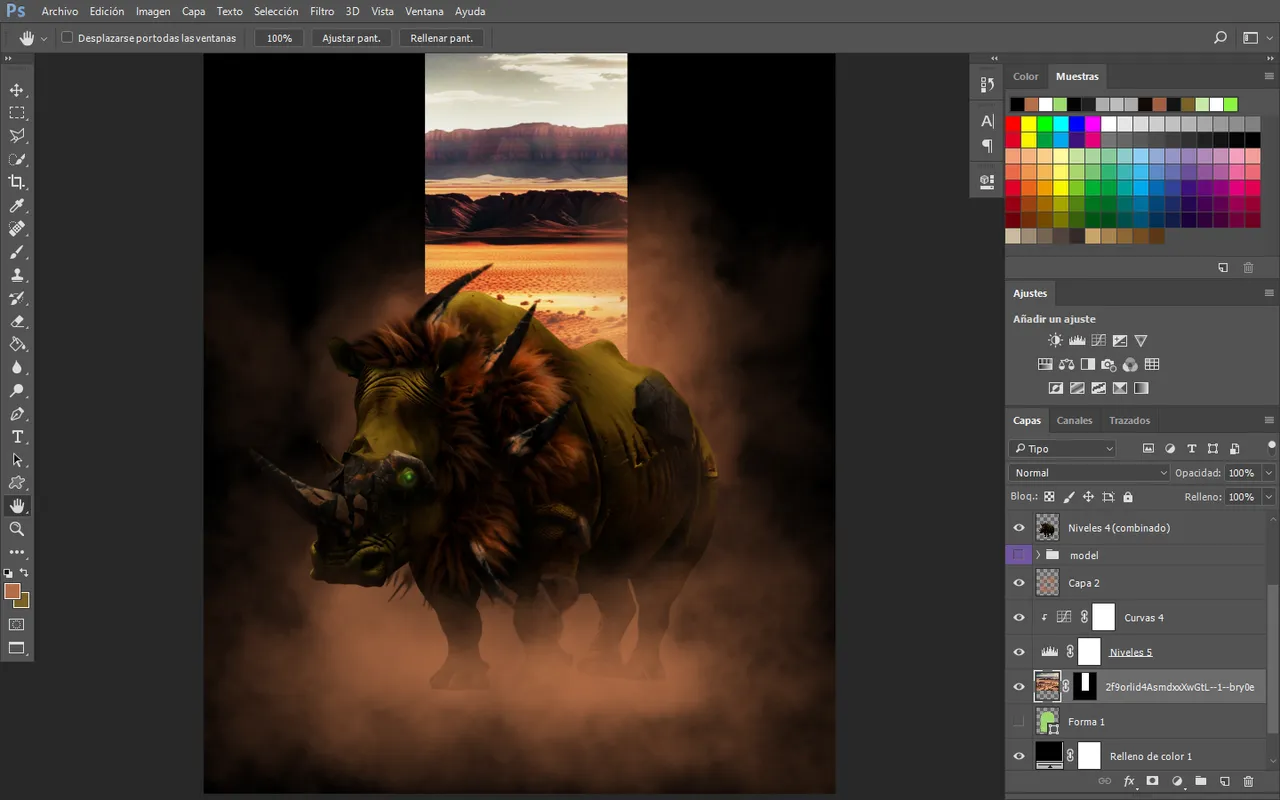Select the Eyedropper tool
This screenshot has height=800, width=1280.
coord(17,206)
